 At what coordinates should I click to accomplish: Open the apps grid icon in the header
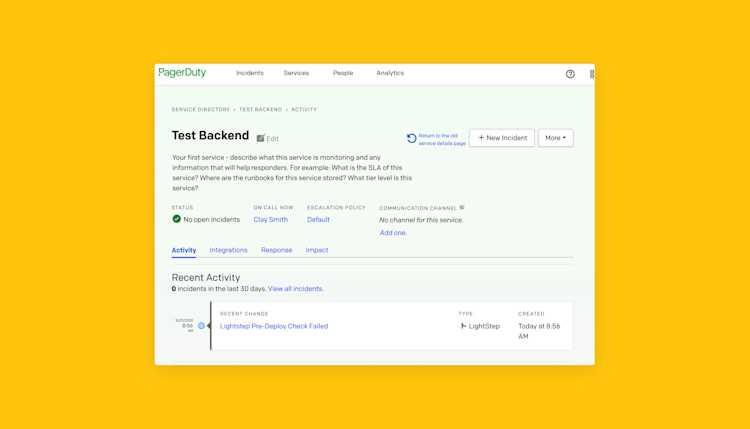click(592, 74)
